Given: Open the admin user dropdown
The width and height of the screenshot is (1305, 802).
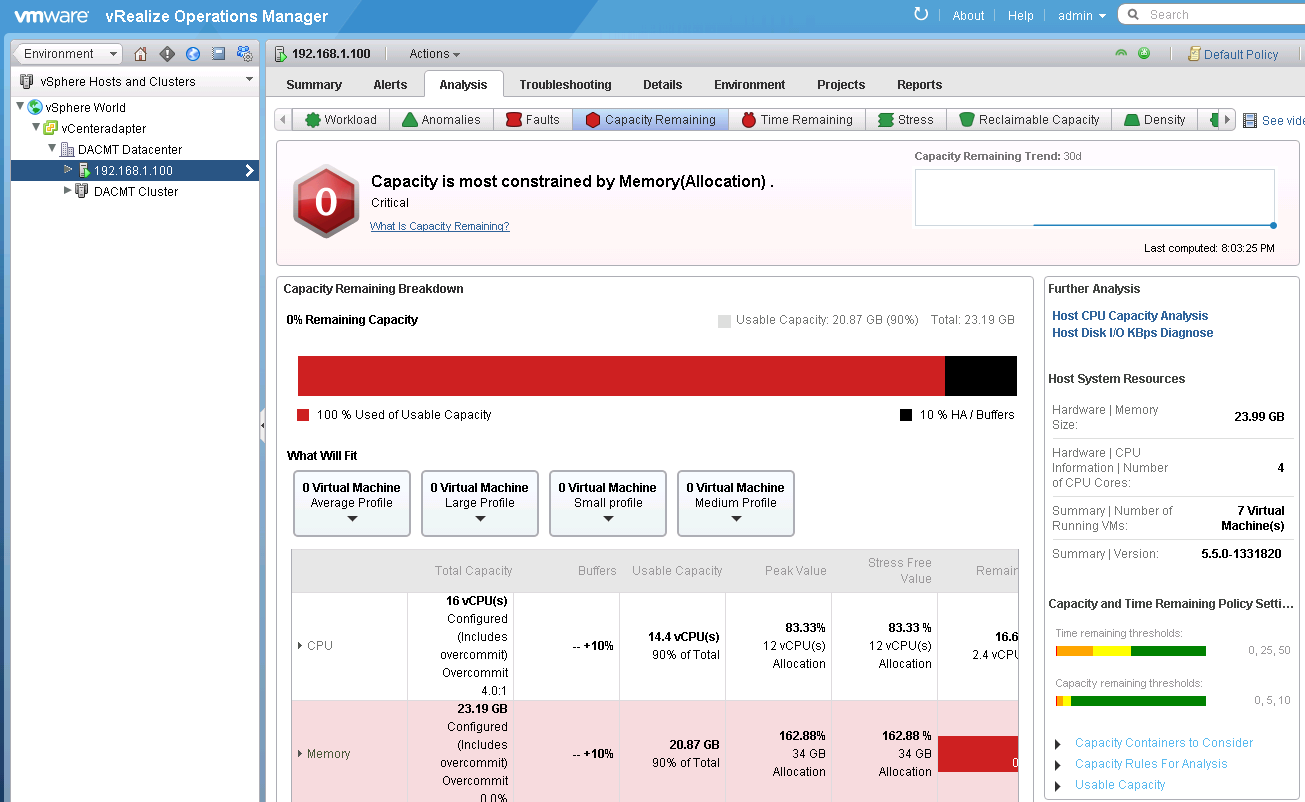Looking at the screenshot, I should [1082, 15].
